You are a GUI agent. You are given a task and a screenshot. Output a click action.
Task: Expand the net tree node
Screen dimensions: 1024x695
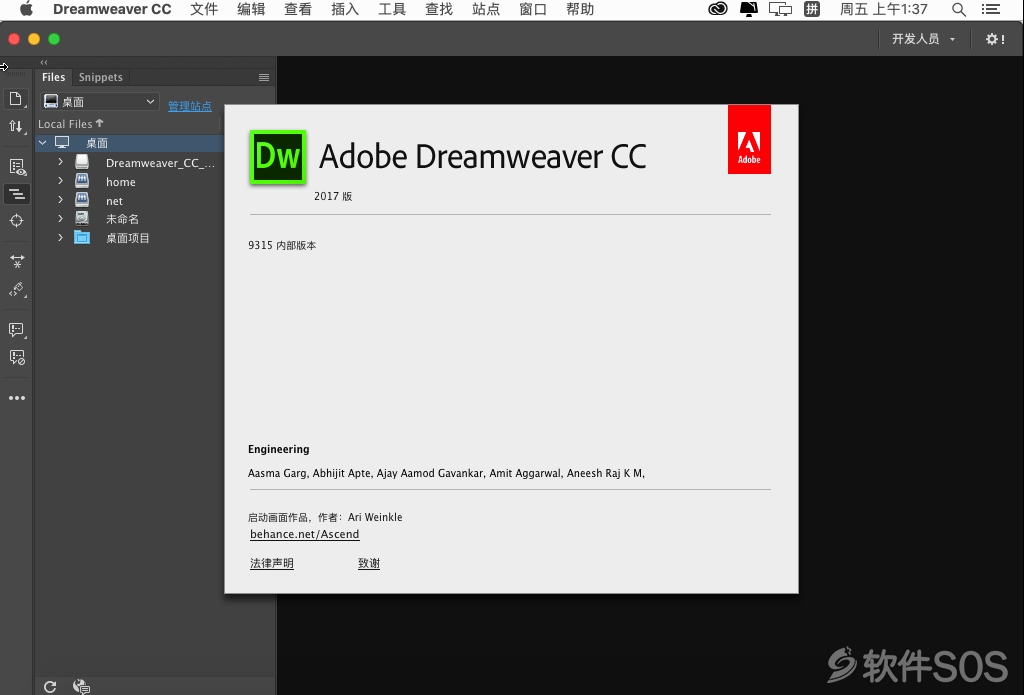point(60,199)
